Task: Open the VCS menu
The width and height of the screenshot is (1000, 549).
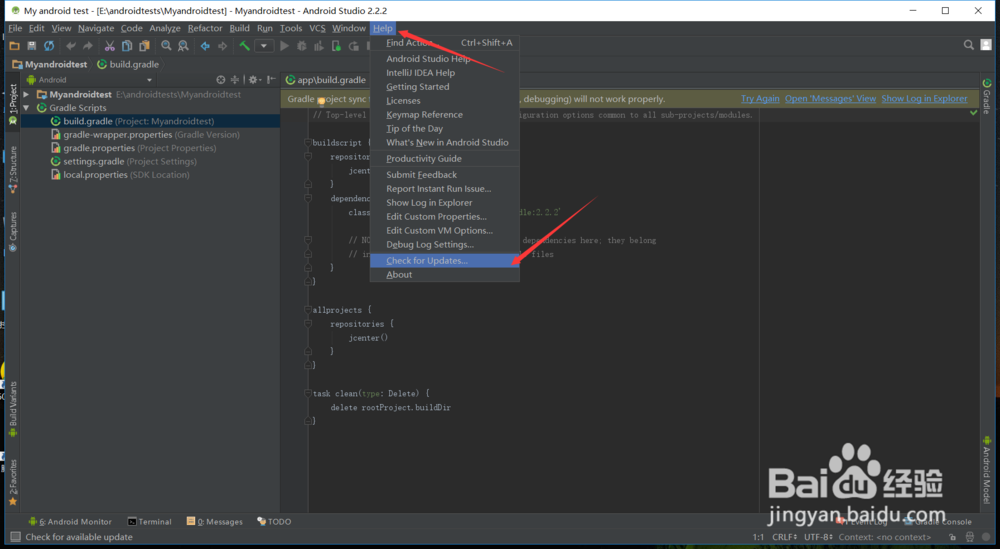Action: pos(317,28)
